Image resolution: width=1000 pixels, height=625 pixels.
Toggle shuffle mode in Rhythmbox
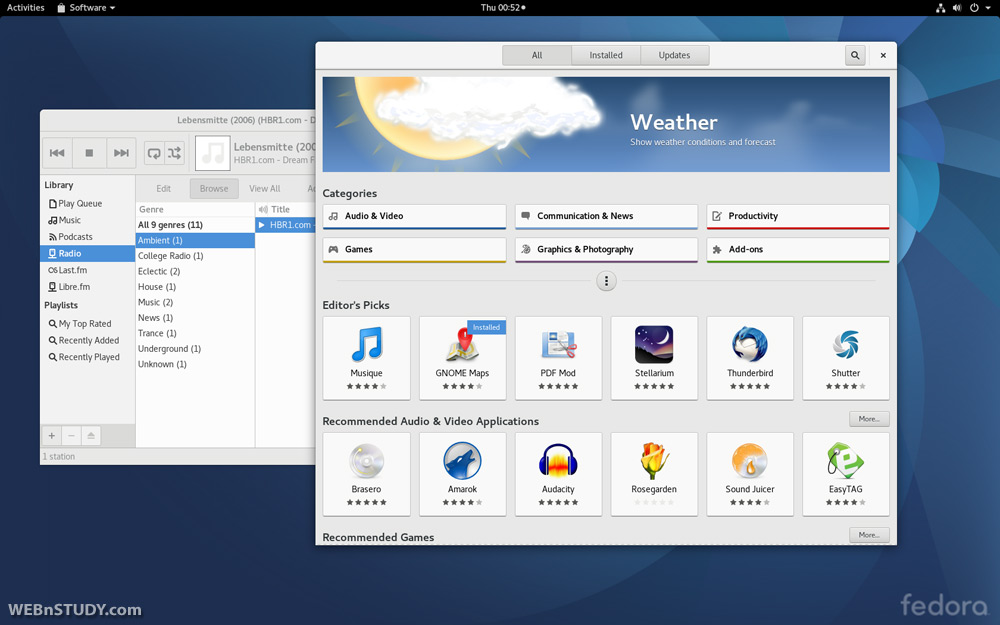[x=174, y=153]
